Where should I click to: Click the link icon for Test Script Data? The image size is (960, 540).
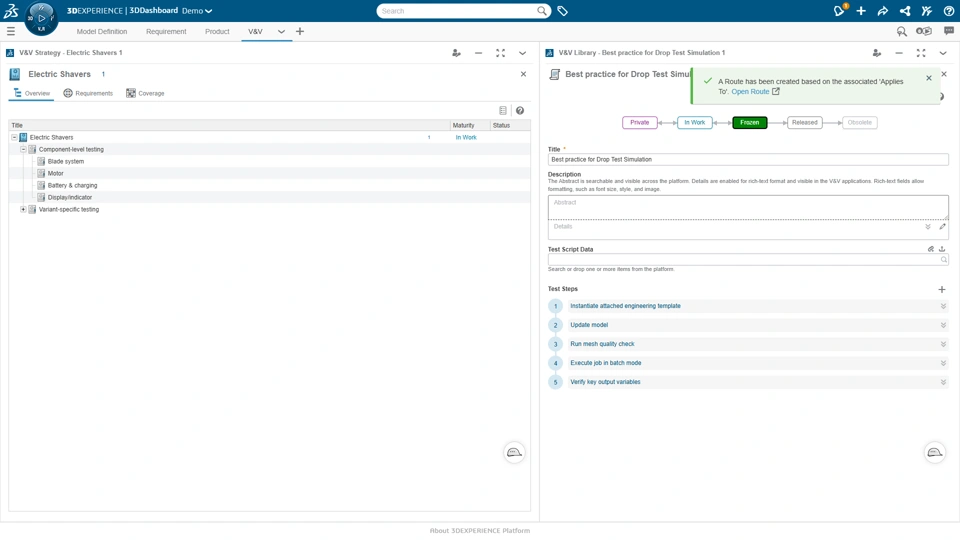tap(931, 249)
